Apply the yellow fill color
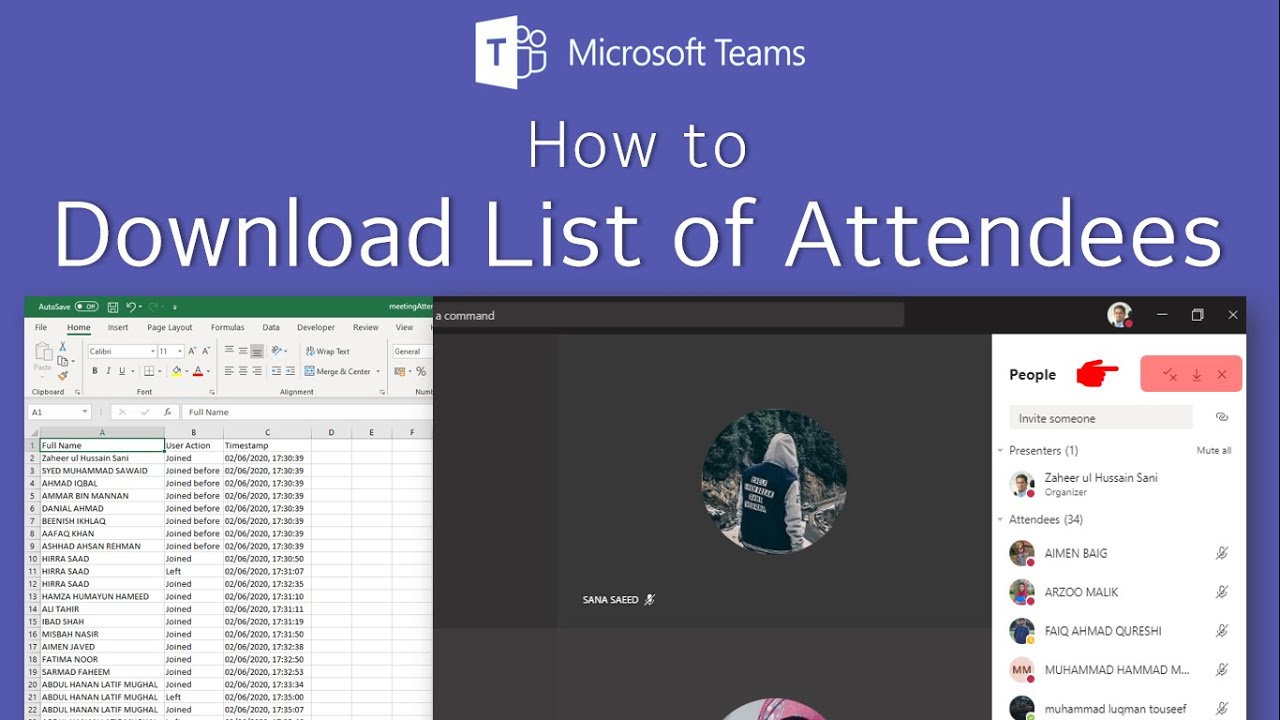1280x720 pixels. 176,371
